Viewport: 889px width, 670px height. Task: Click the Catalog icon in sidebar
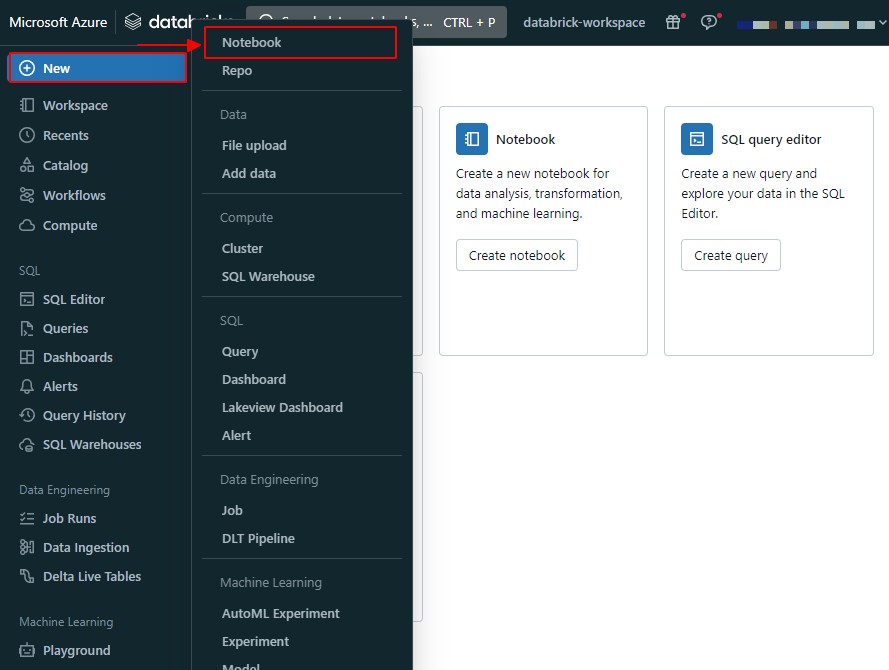(x=27, y=166)
